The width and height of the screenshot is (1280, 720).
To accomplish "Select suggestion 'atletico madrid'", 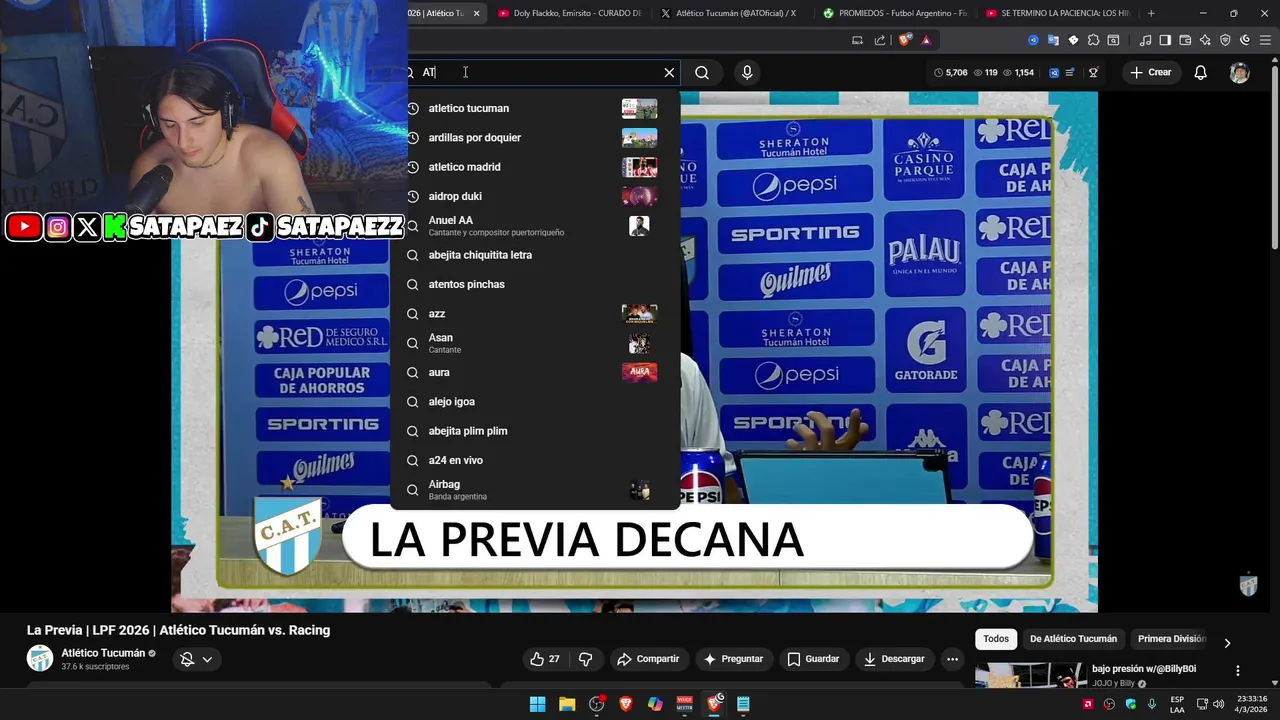I will coord(535,167).
